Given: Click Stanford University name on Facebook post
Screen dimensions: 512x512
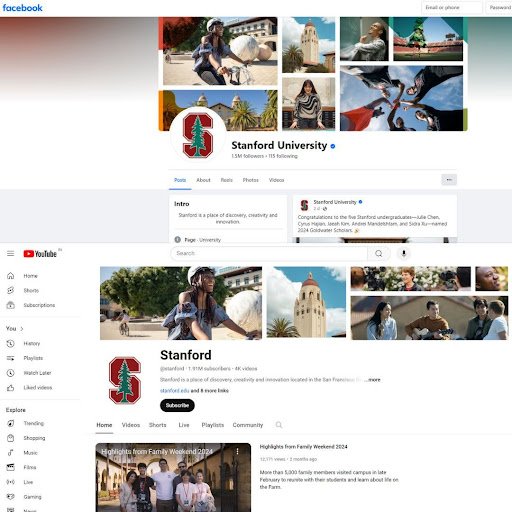Looking at the screenshot, I should pos(335,202).
